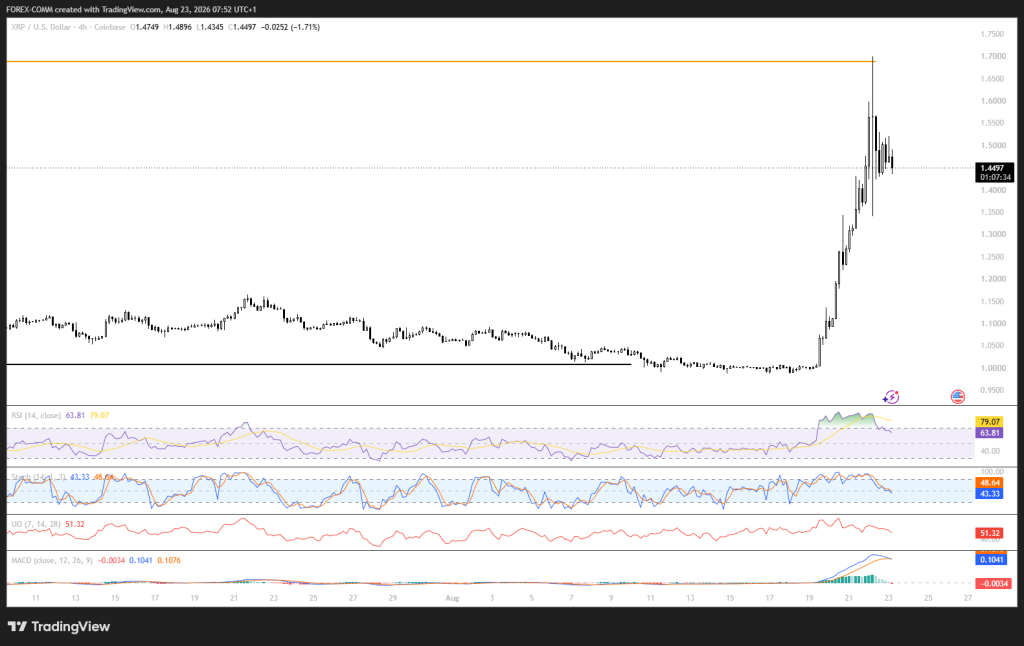Click the Stoch indicator legend label
This screenshot has width=1024, height=646.
click(x=38, y=477)
